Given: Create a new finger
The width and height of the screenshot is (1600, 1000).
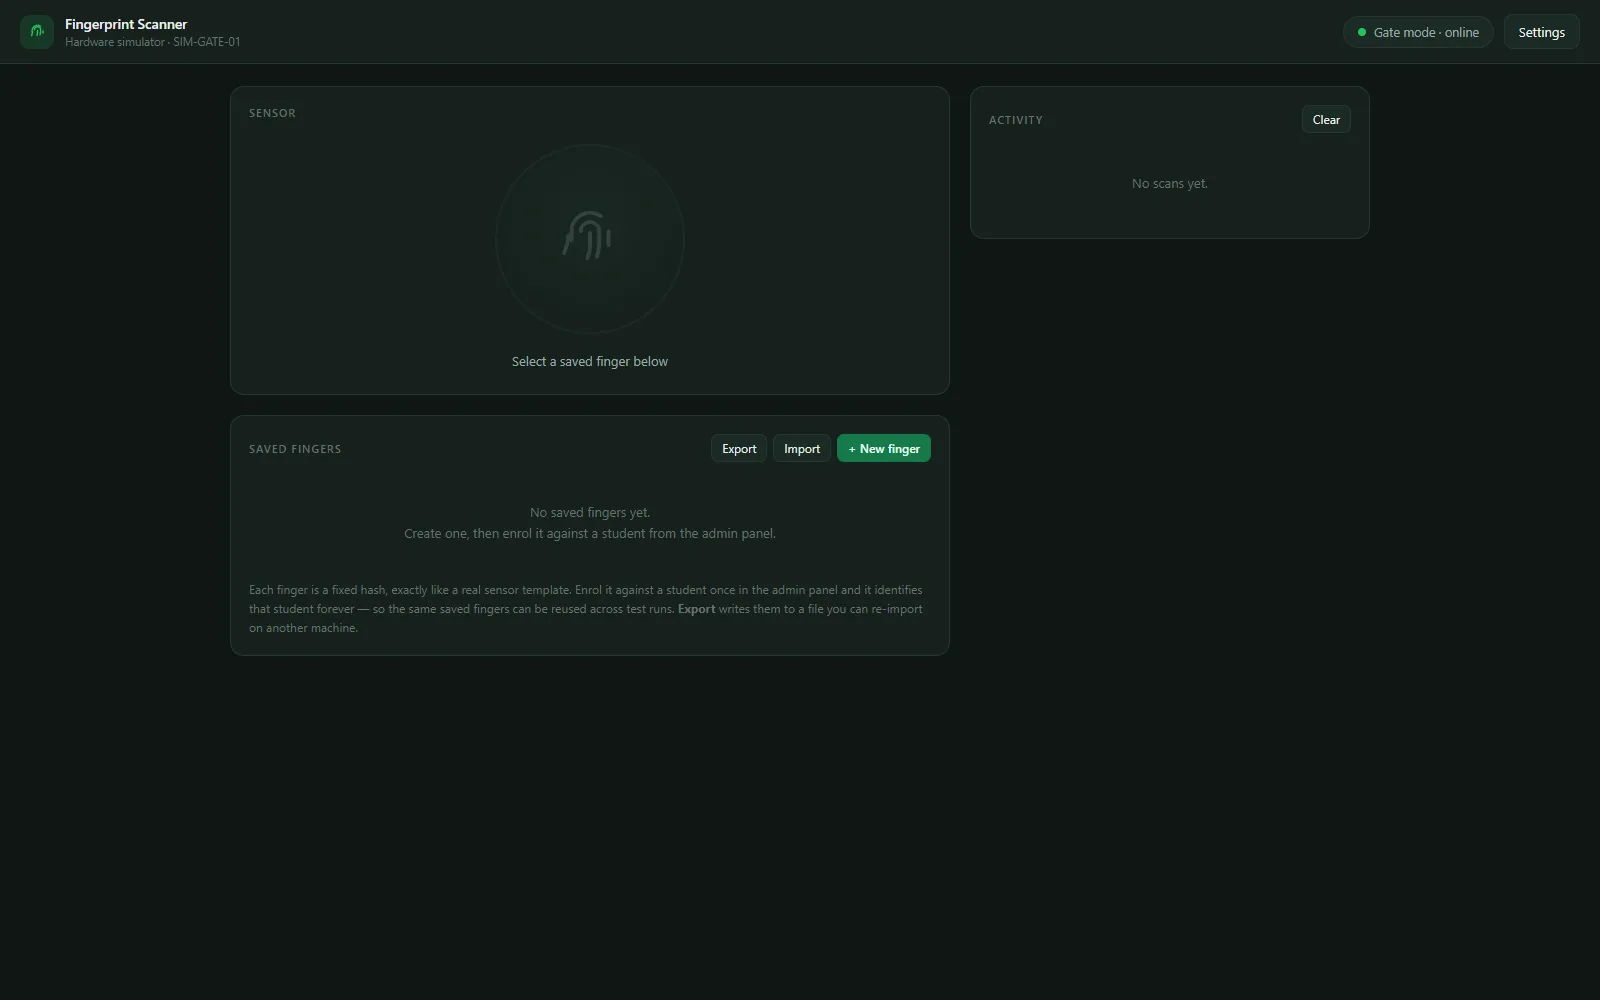Looking at the screenshot, I should 884,449.
